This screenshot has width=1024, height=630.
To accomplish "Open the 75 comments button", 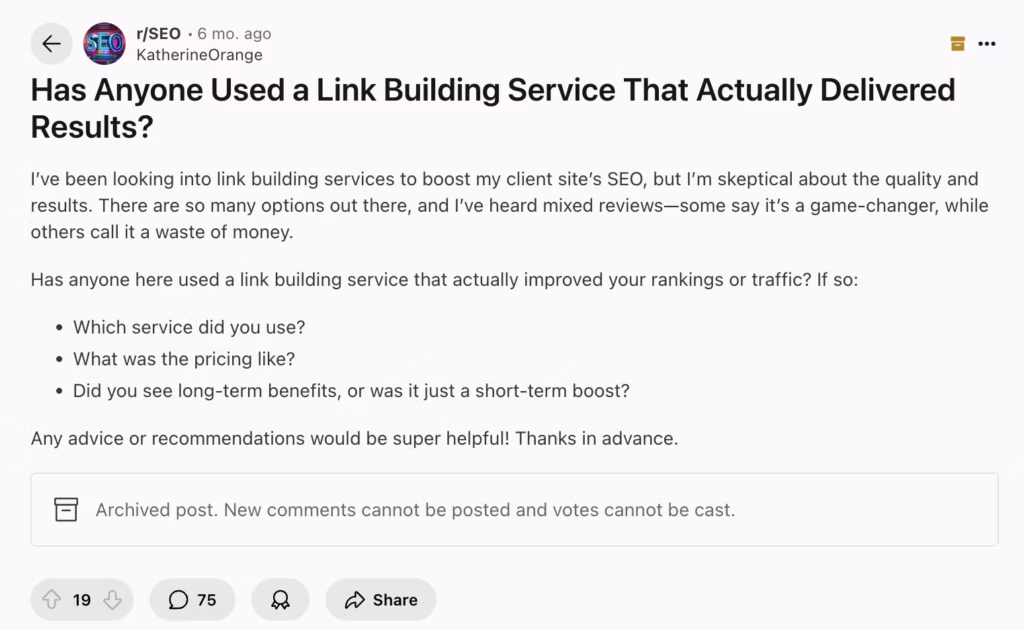I will pos(192,599).
